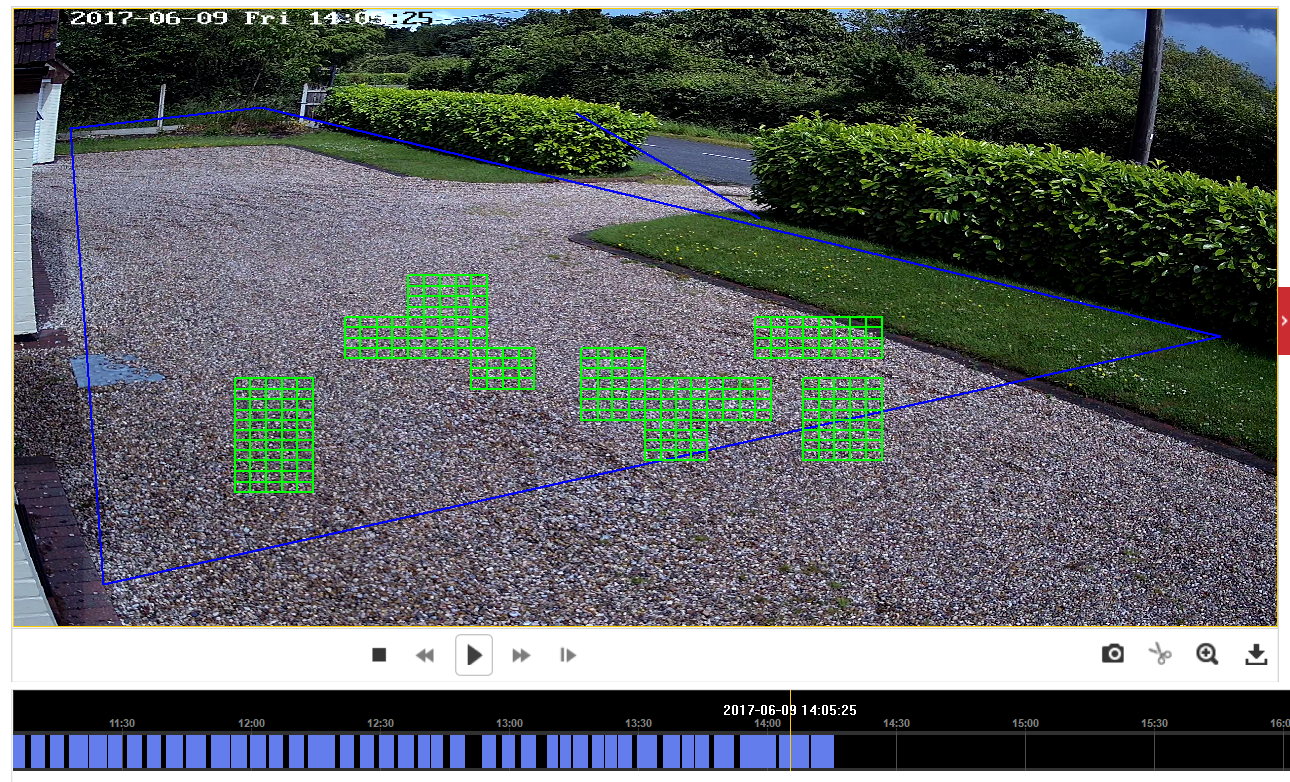Screen dimensions: 1290x782
Task: Advance playback by a single frame
Action: tap(568, 655)
